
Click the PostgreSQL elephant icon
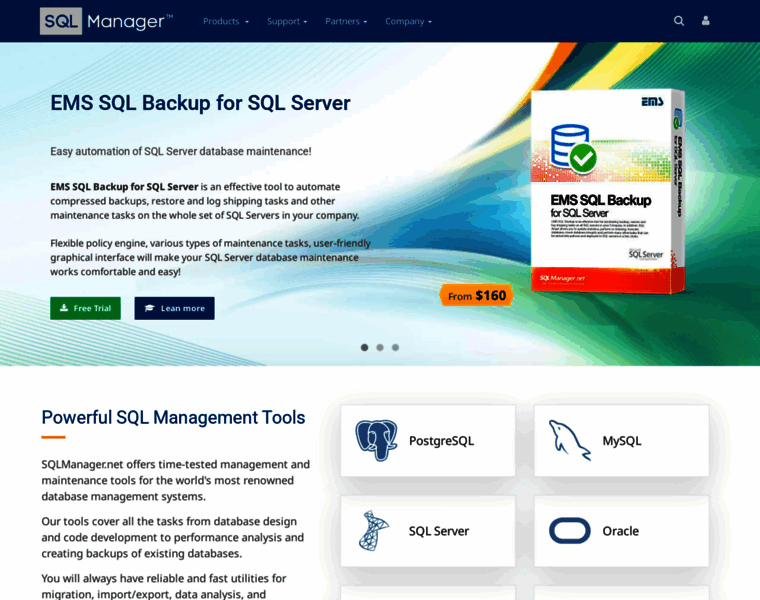pyautogui.click(x=376, y=440)
